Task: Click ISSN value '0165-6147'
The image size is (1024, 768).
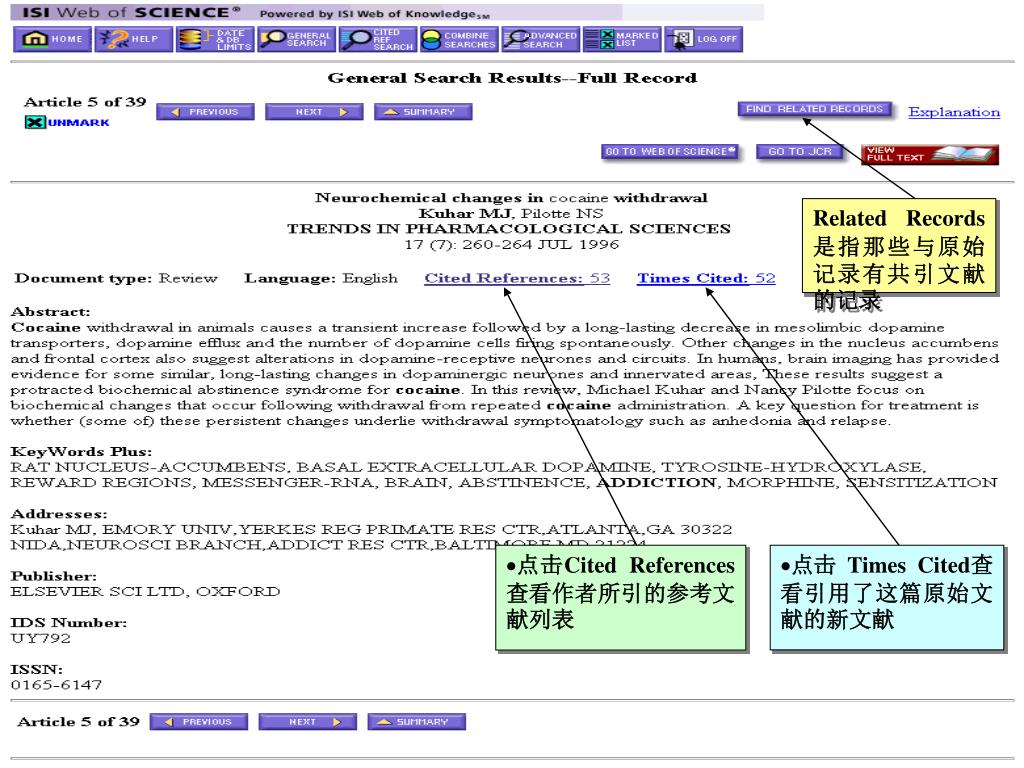Action: [56, 685]
